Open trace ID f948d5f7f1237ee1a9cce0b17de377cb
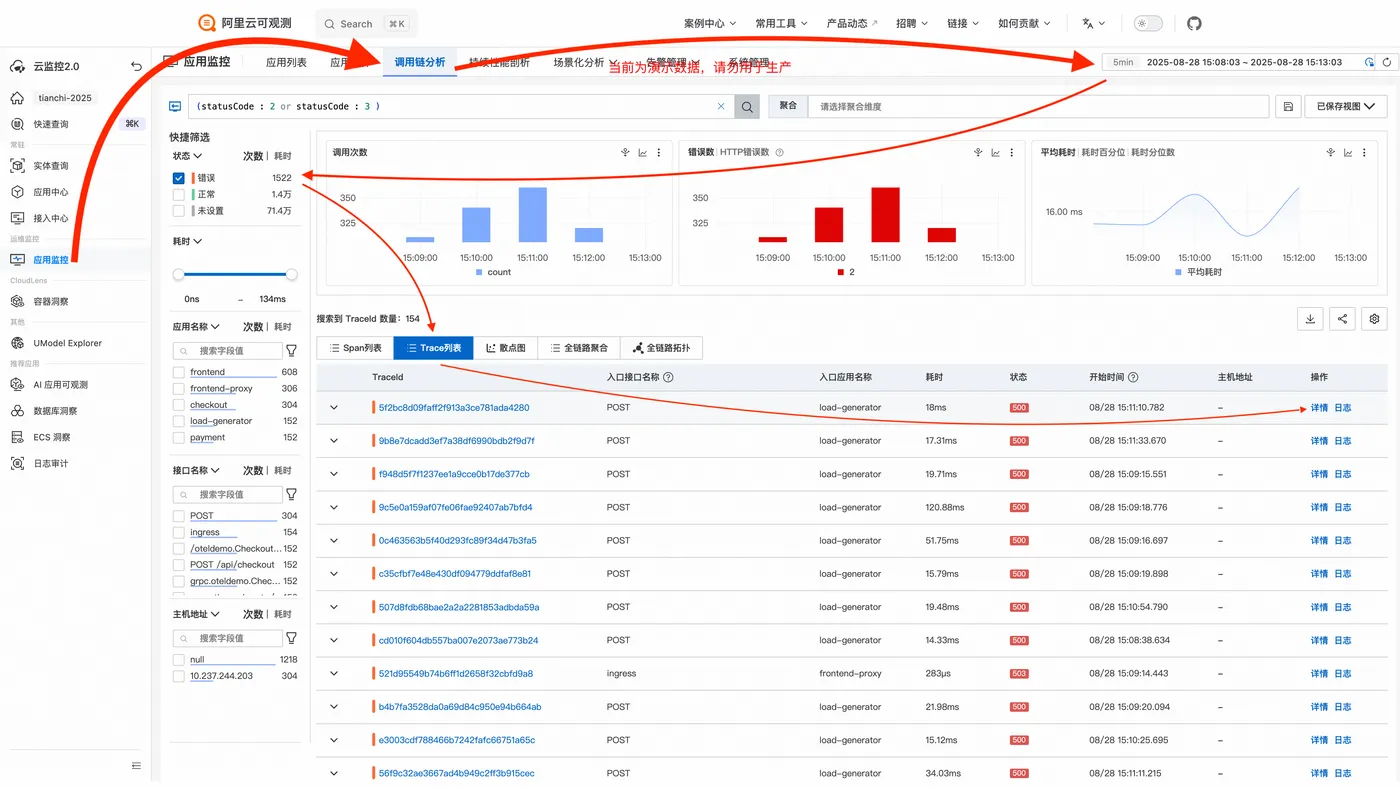1400x788 pixels. 454,474
